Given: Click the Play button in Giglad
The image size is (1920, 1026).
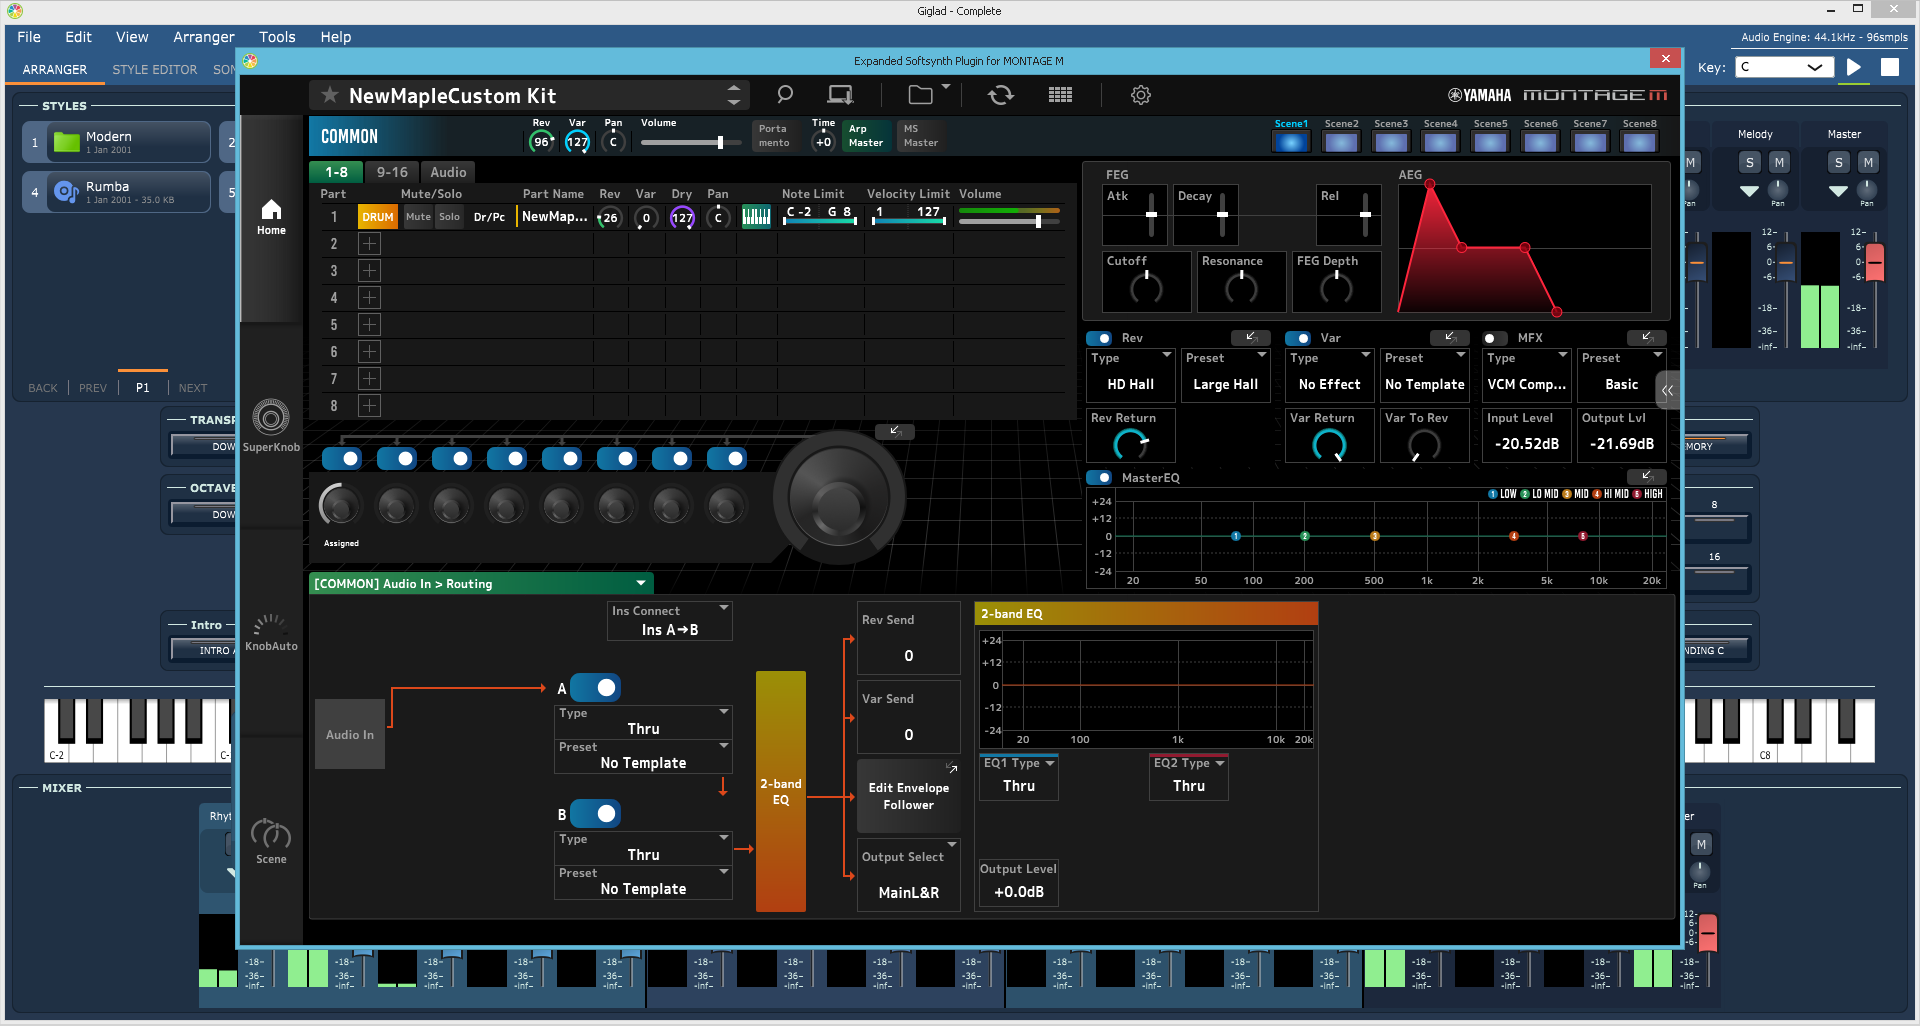Looking at the screenshot, I should point(1854,67).
